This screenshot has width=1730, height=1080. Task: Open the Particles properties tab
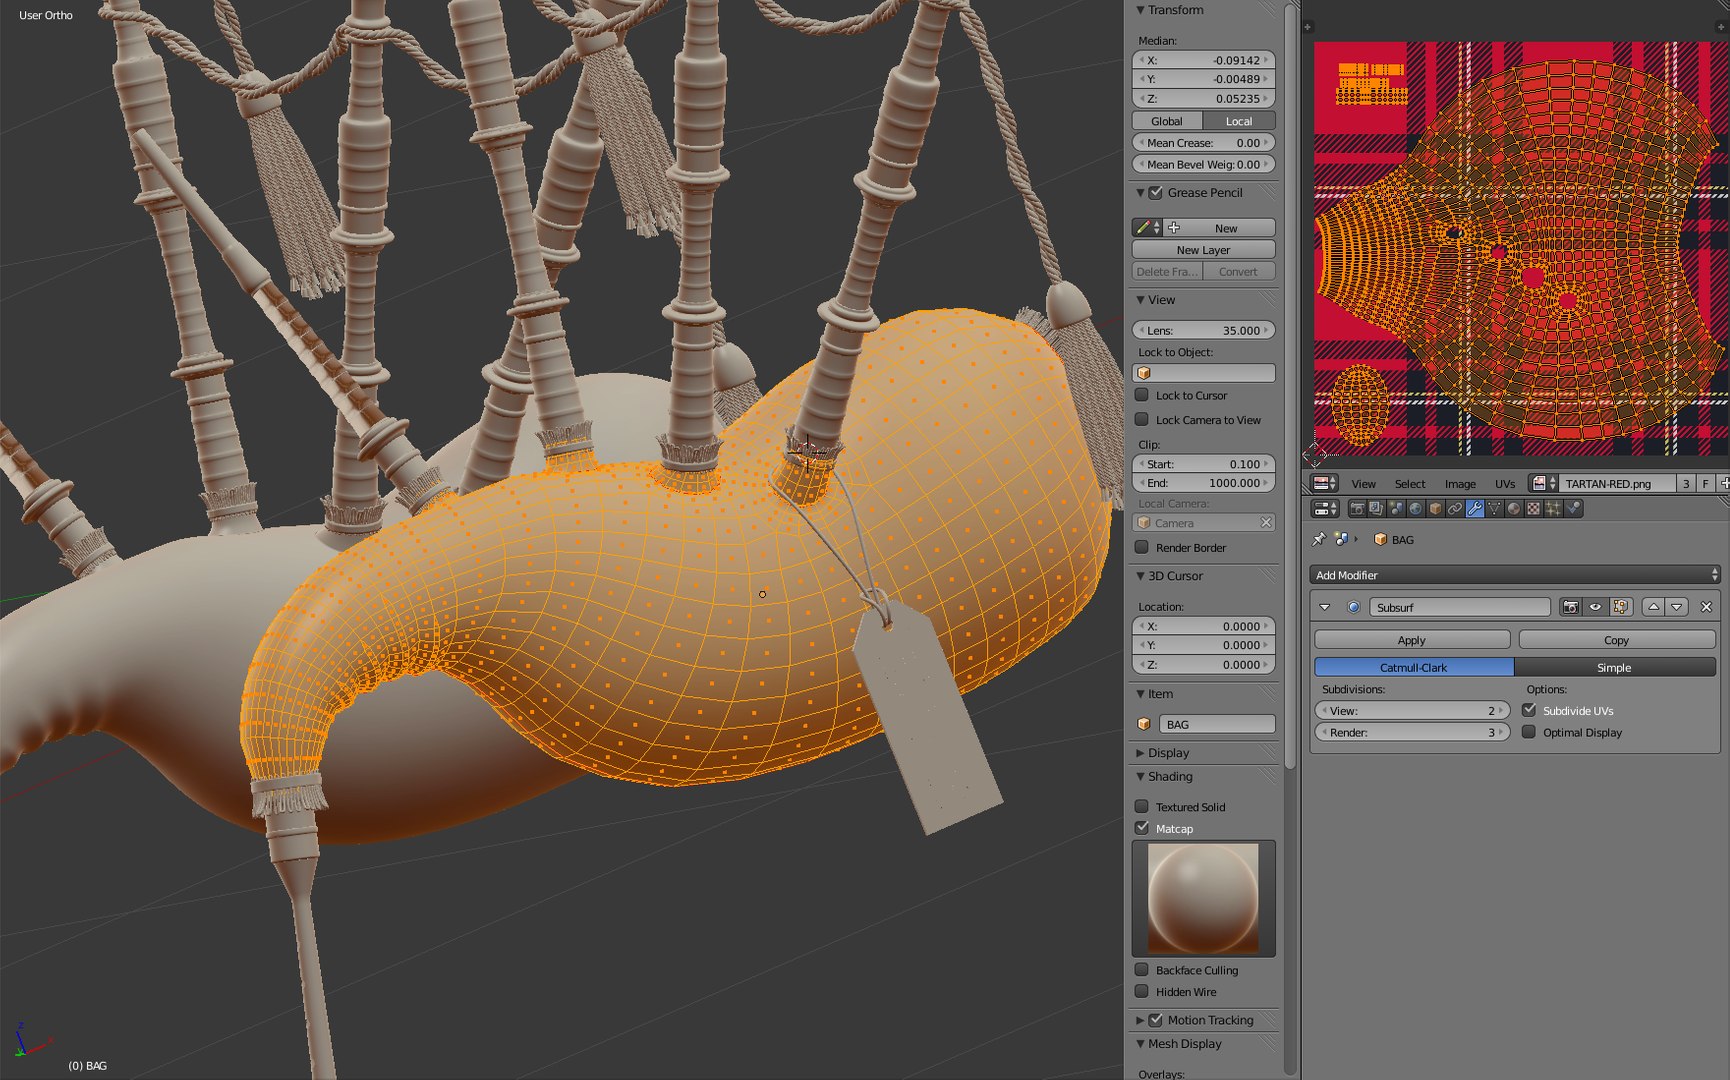[x=1553, y=509]
